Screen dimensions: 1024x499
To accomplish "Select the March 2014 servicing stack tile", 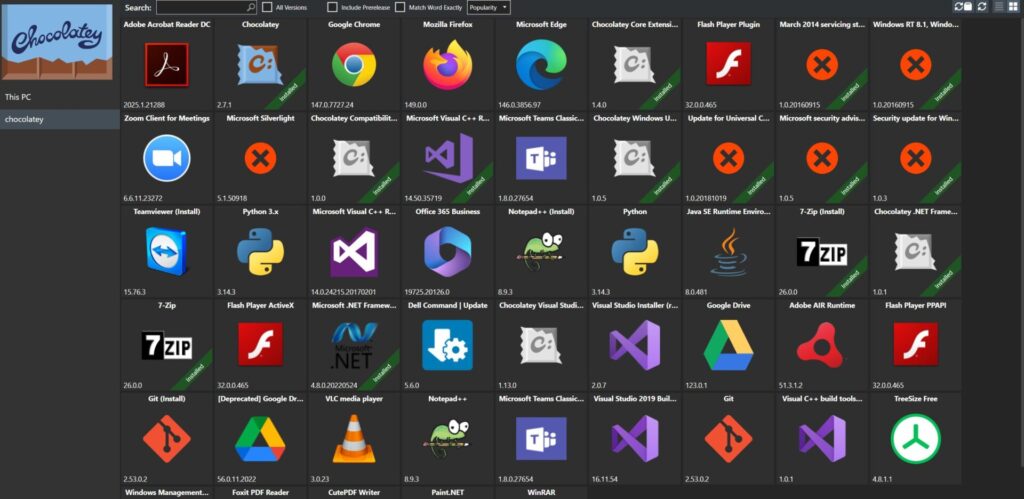I will pyautogui.click(x=822, y=64).
